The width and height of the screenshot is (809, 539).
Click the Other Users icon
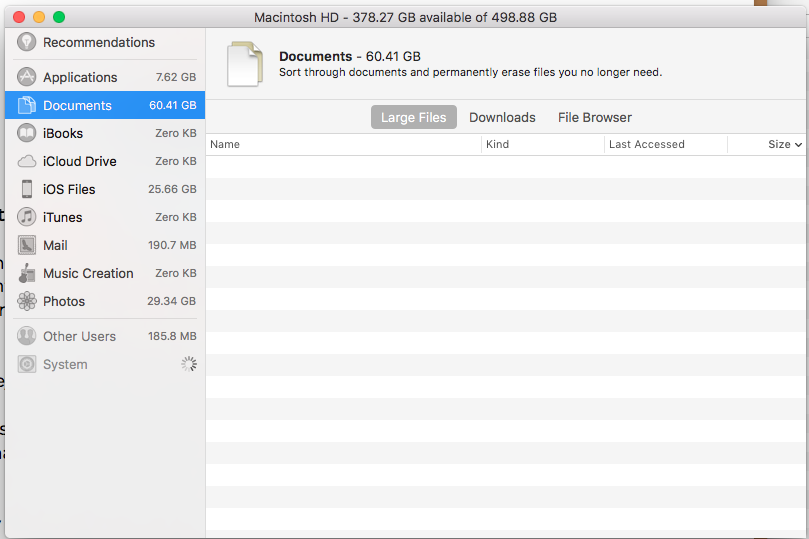click(x=26, y=336)
